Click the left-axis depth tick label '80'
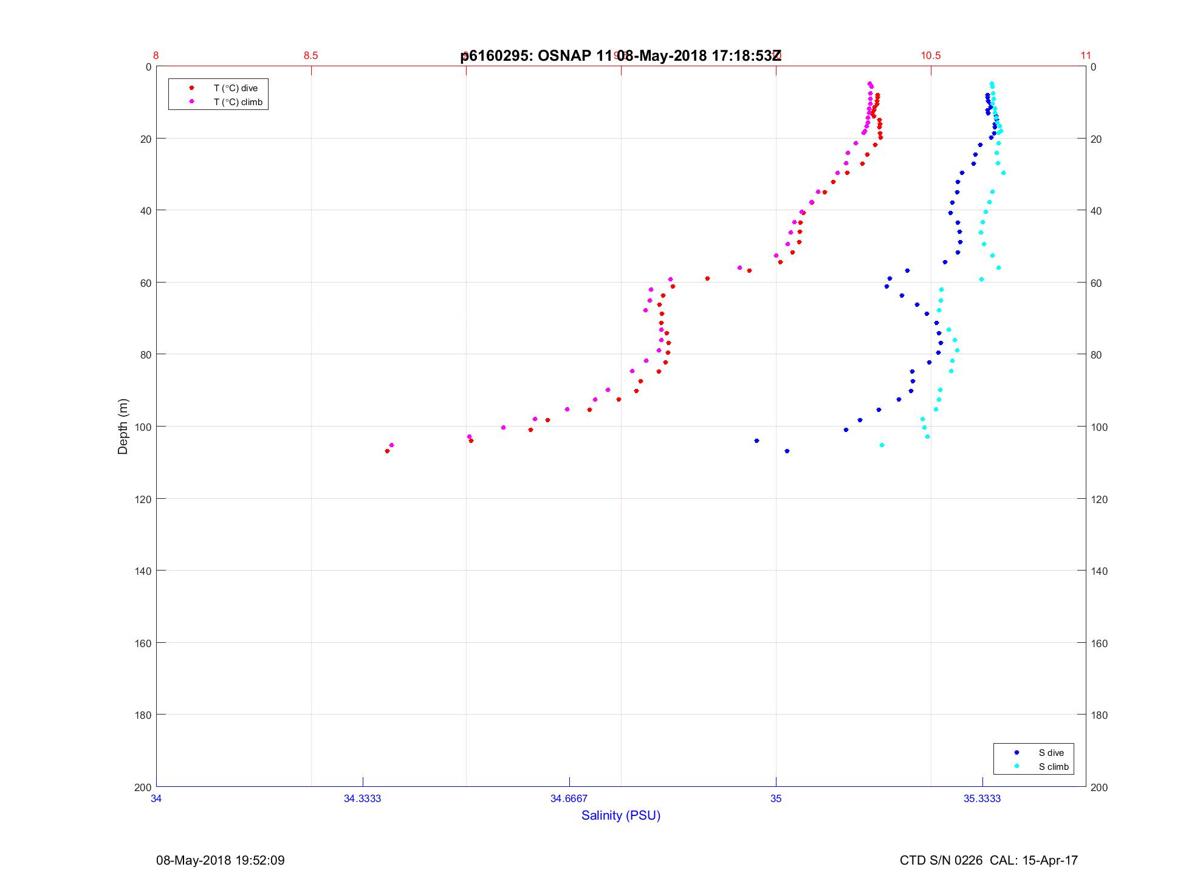1200x885 pixels. 145,355
